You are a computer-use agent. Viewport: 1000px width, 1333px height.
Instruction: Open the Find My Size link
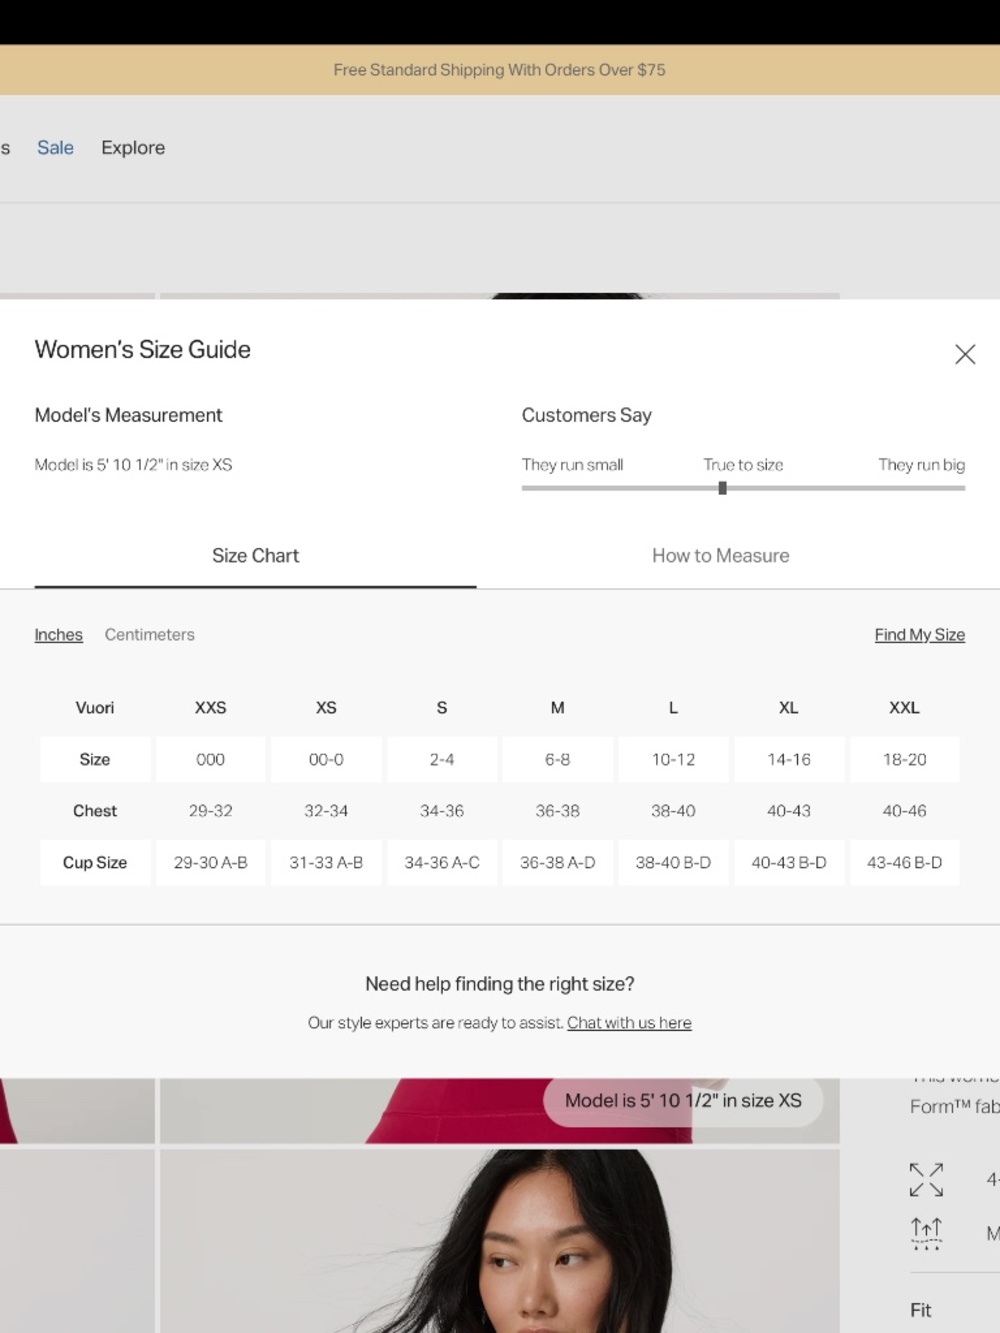pyautogui.click(x=920, y=635)
